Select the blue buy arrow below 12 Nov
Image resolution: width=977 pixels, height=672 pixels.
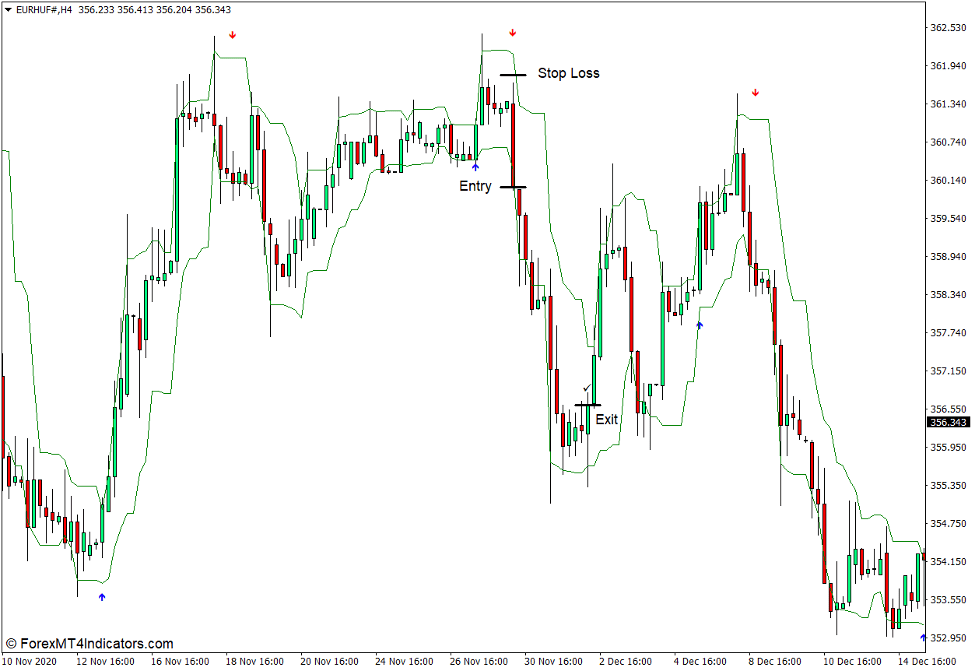pyautogui.click(x=100, y=597)
